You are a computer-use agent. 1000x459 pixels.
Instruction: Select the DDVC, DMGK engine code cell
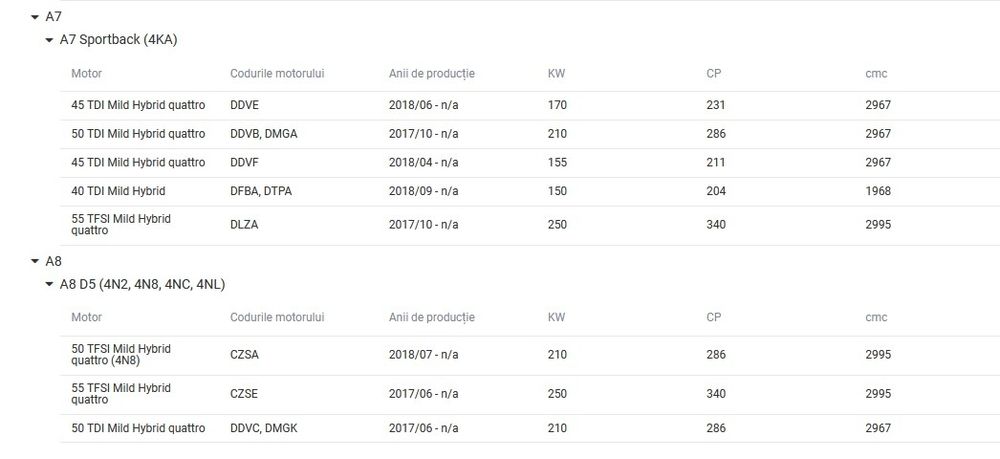point(263,428)
